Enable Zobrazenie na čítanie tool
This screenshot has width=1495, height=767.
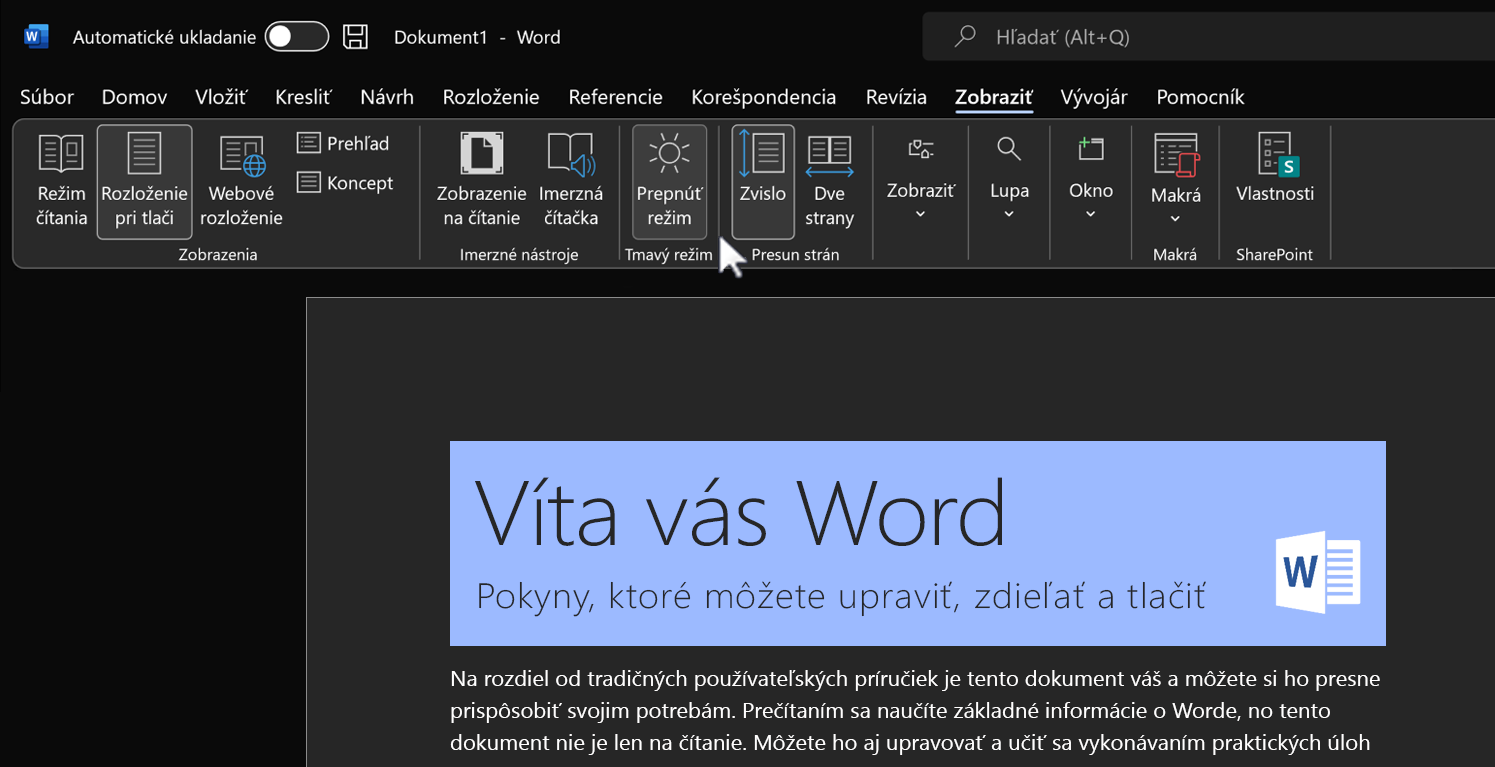pyautogui.click(x=481, y=181)
